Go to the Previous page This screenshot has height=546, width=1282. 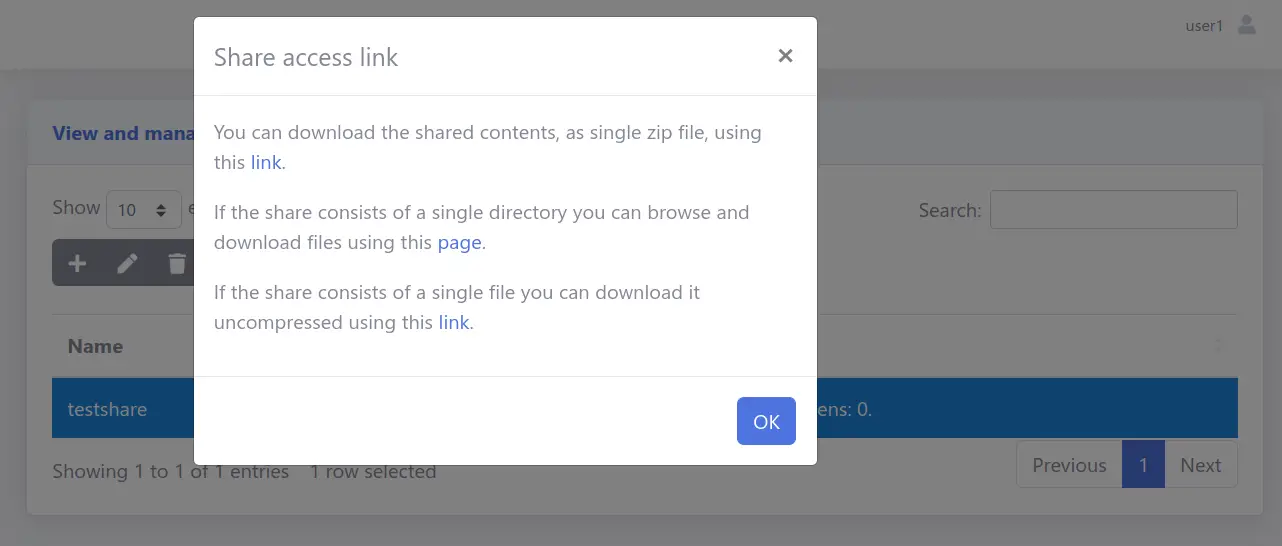(x=1069, y=465)
